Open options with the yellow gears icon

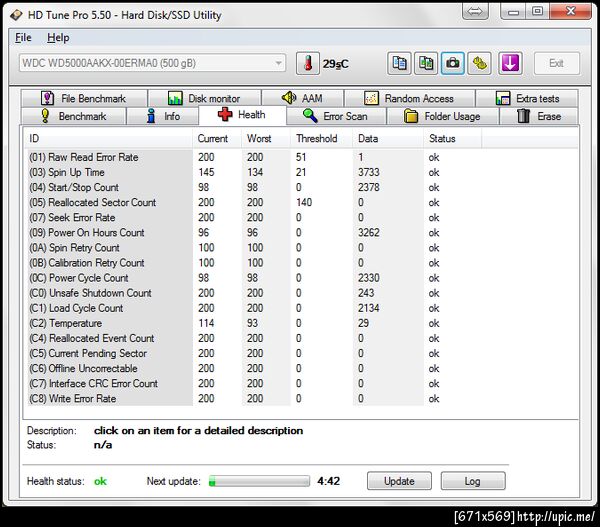pos(479,63)
